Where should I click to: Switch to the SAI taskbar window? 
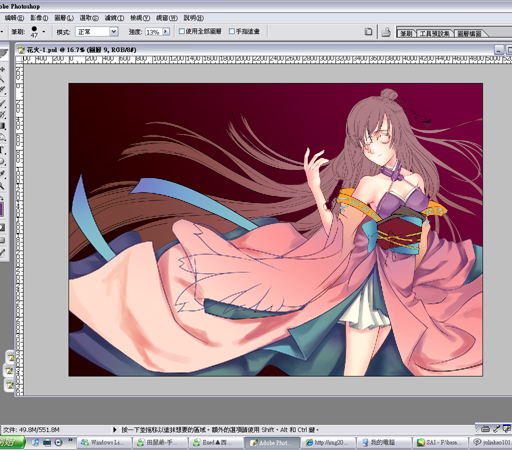coord(440,443)
